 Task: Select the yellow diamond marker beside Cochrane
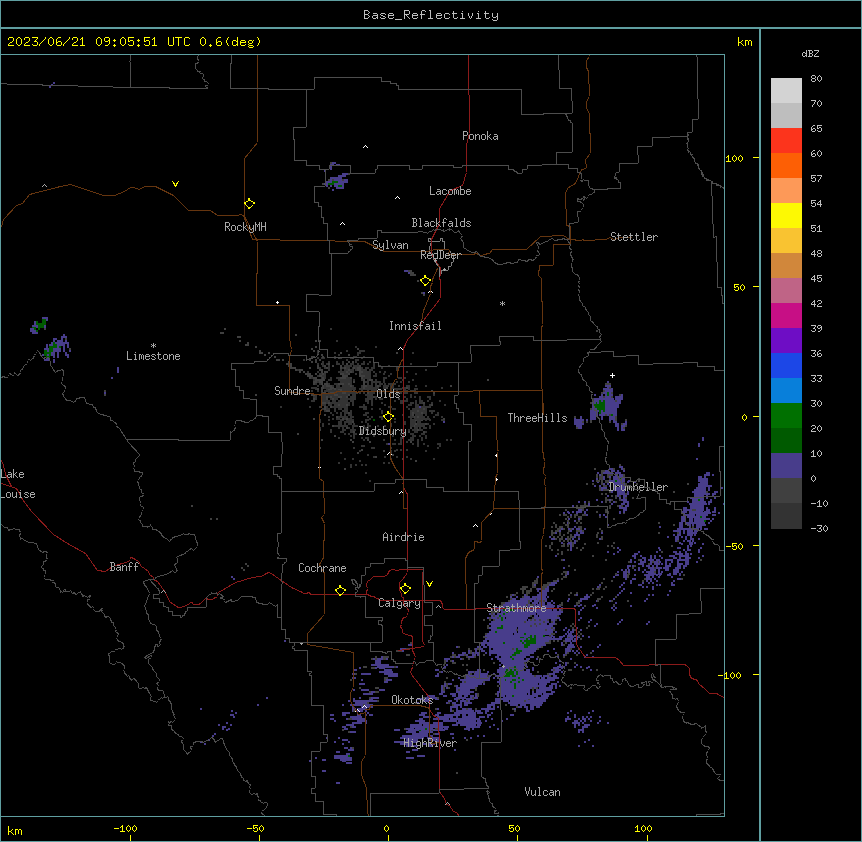(340, 590)
